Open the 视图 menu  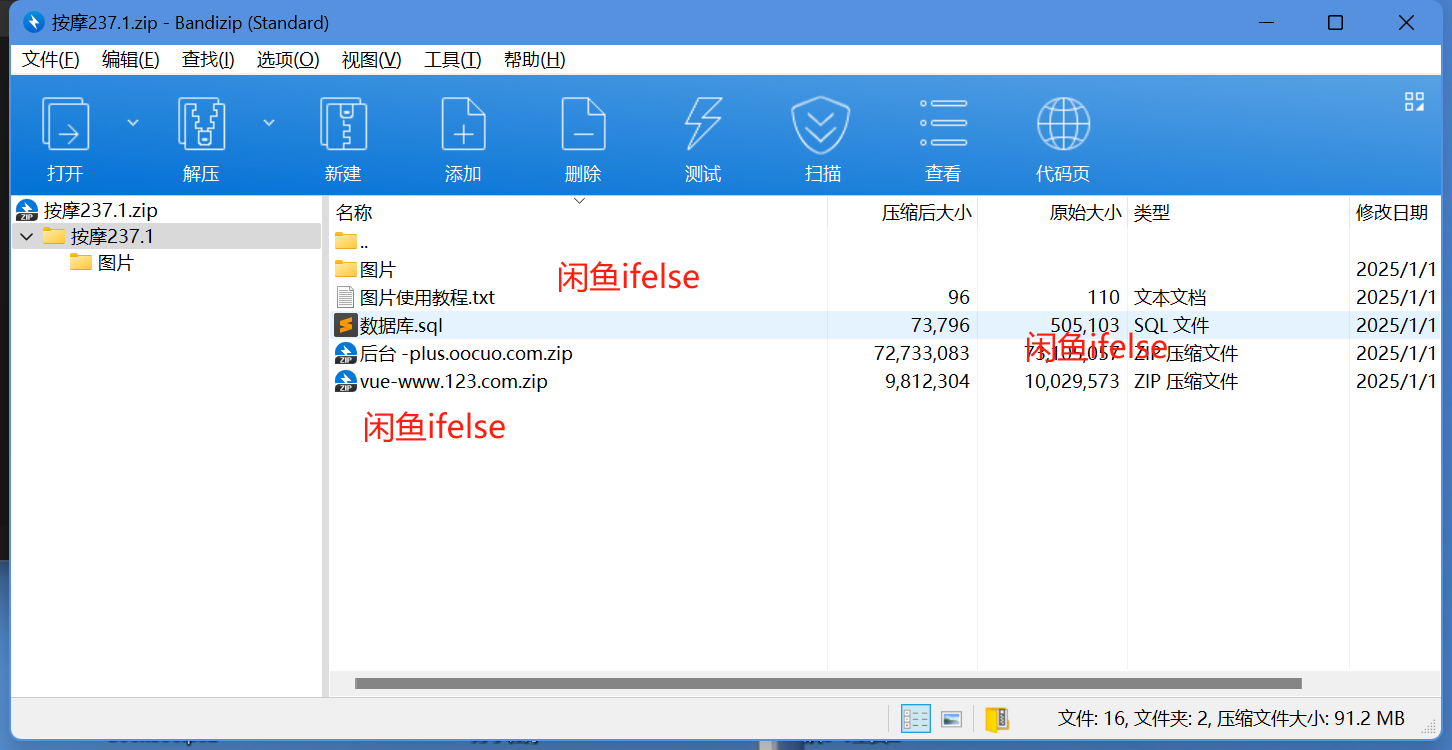click(x=370, y=60)
